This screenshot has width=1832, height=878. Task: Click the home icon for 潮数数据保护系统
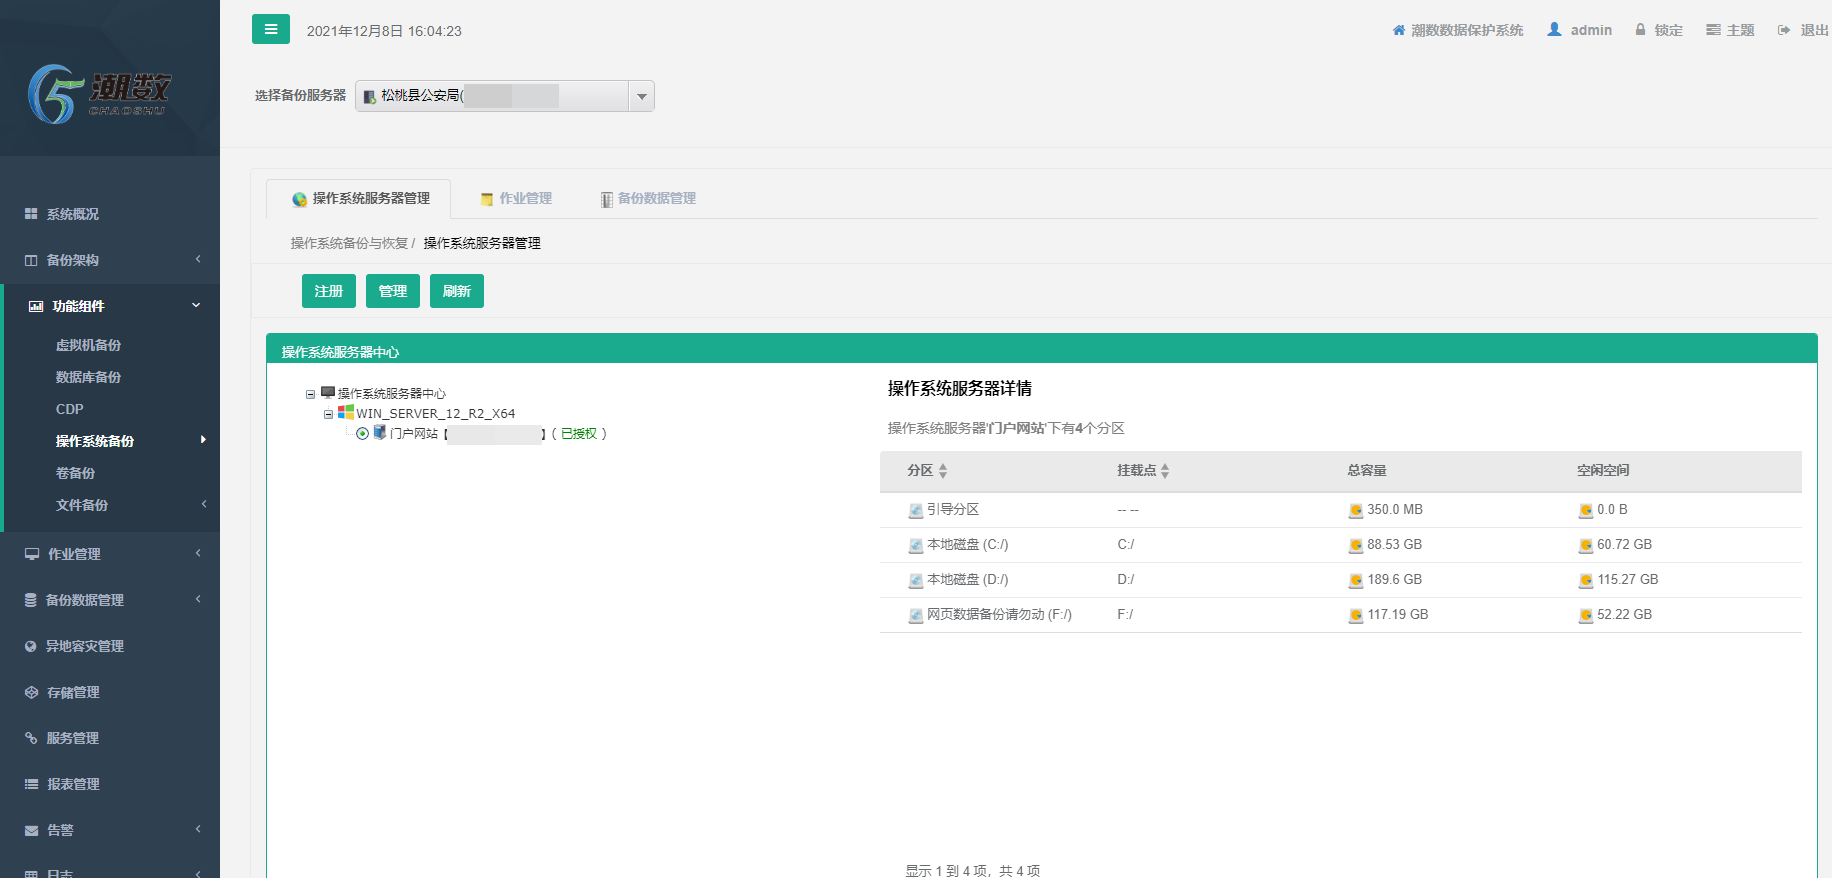pyautogui.click(x=1398, y=30)
